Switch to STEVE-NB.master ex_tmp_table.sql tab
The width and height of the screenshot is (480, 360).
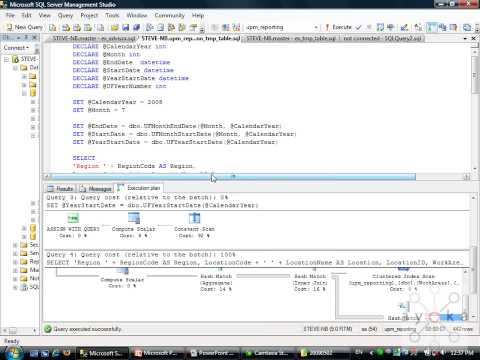pyautogui.click(x=291, y=38)
